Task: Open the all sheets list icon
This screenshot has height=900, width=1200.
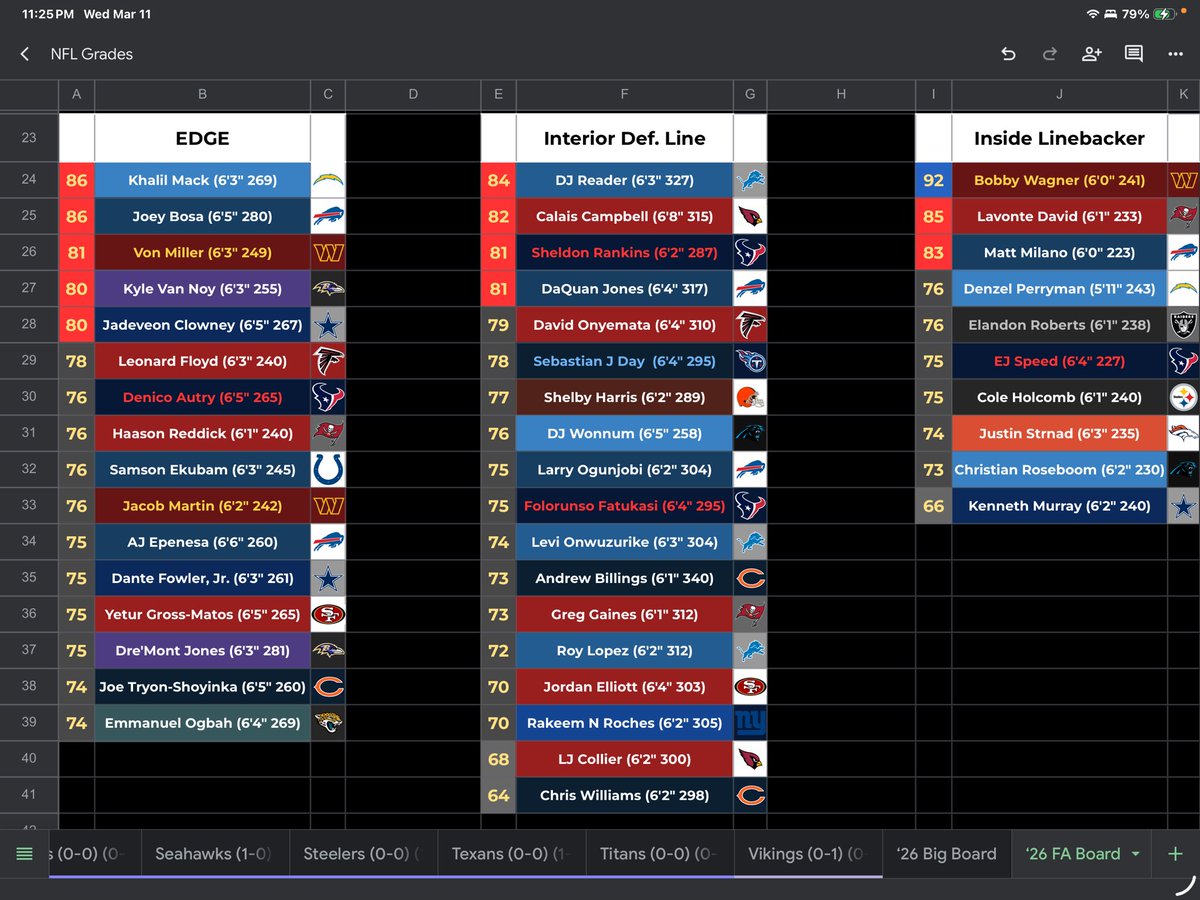Action: coord(25,853)
